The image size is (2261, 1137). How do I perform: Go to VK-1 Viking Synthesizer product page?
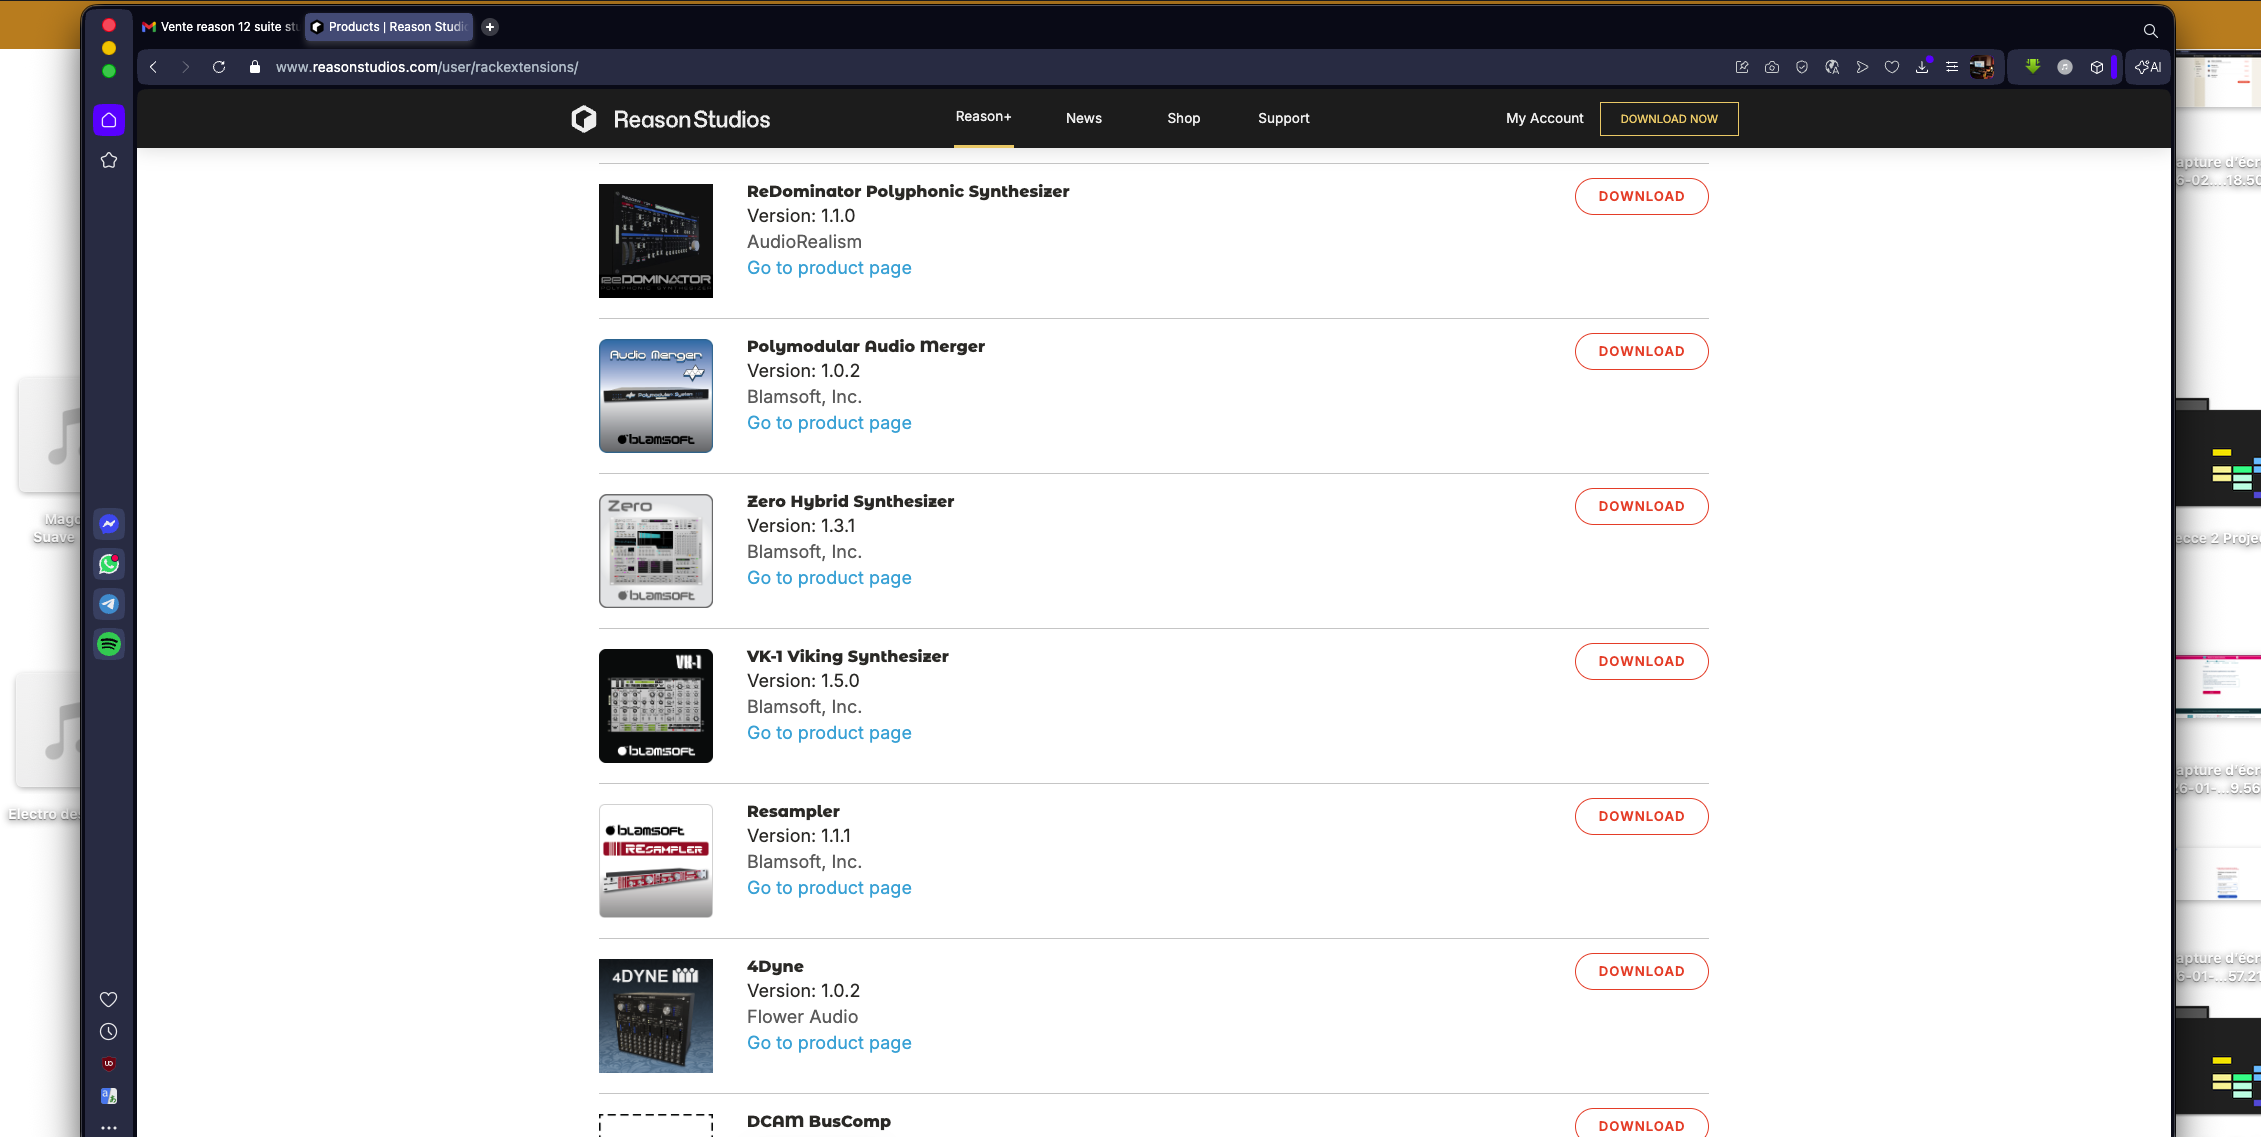coord(829,733)
